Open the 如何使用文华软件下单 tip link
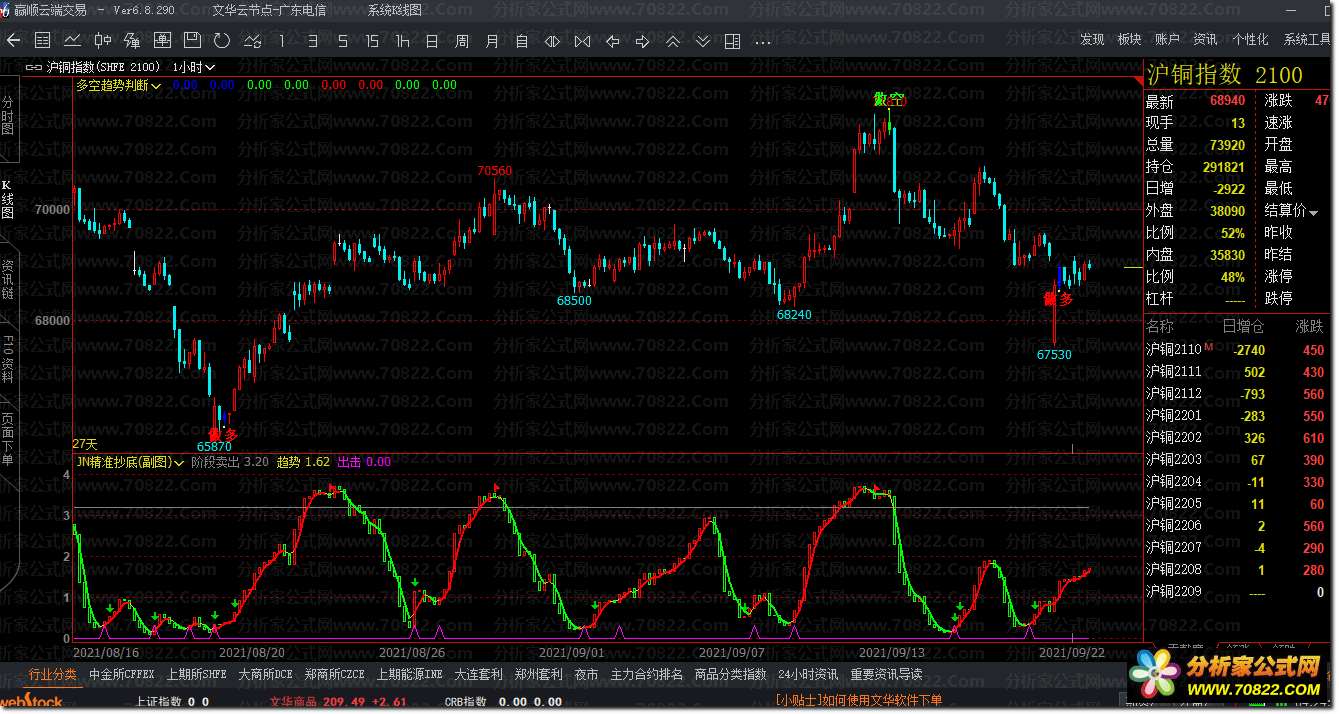 (858, 701)
